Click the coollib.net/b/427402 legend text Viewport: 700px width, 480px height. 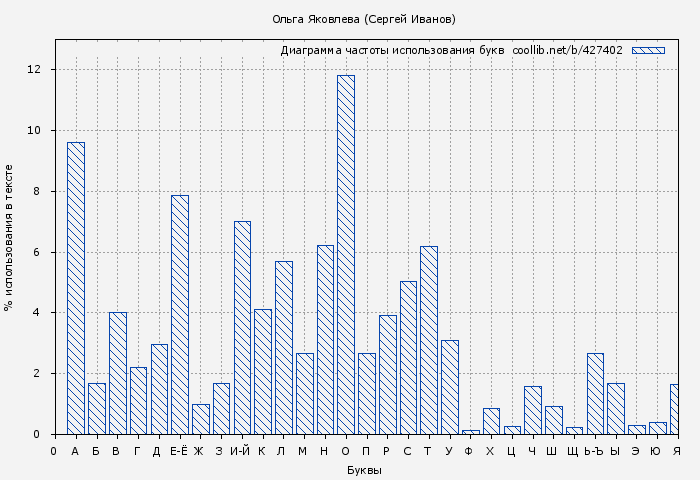tap(567, 50)
